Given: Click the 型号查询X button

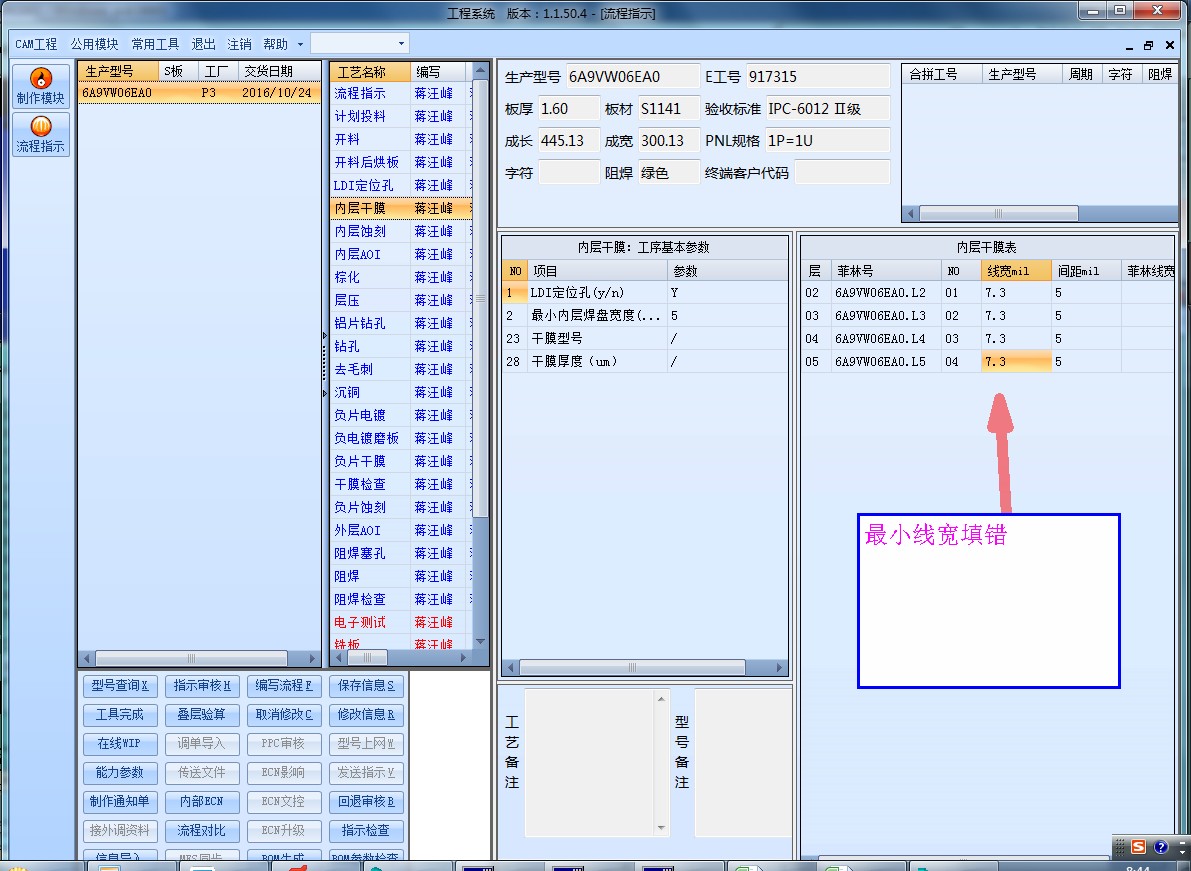Looking at the screenshot, I should point(120,686).
